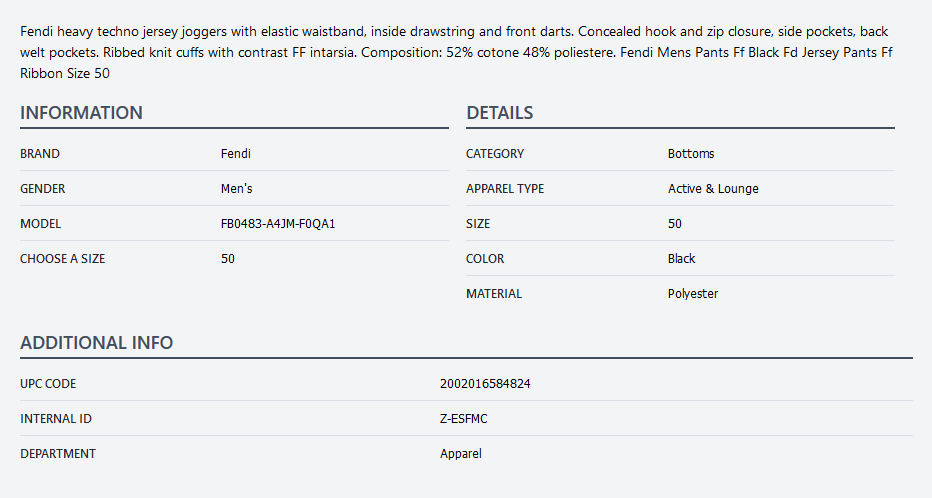
Task: Click the ADDITIONAL INFO section heading
Action: click(x=96, y=343)
